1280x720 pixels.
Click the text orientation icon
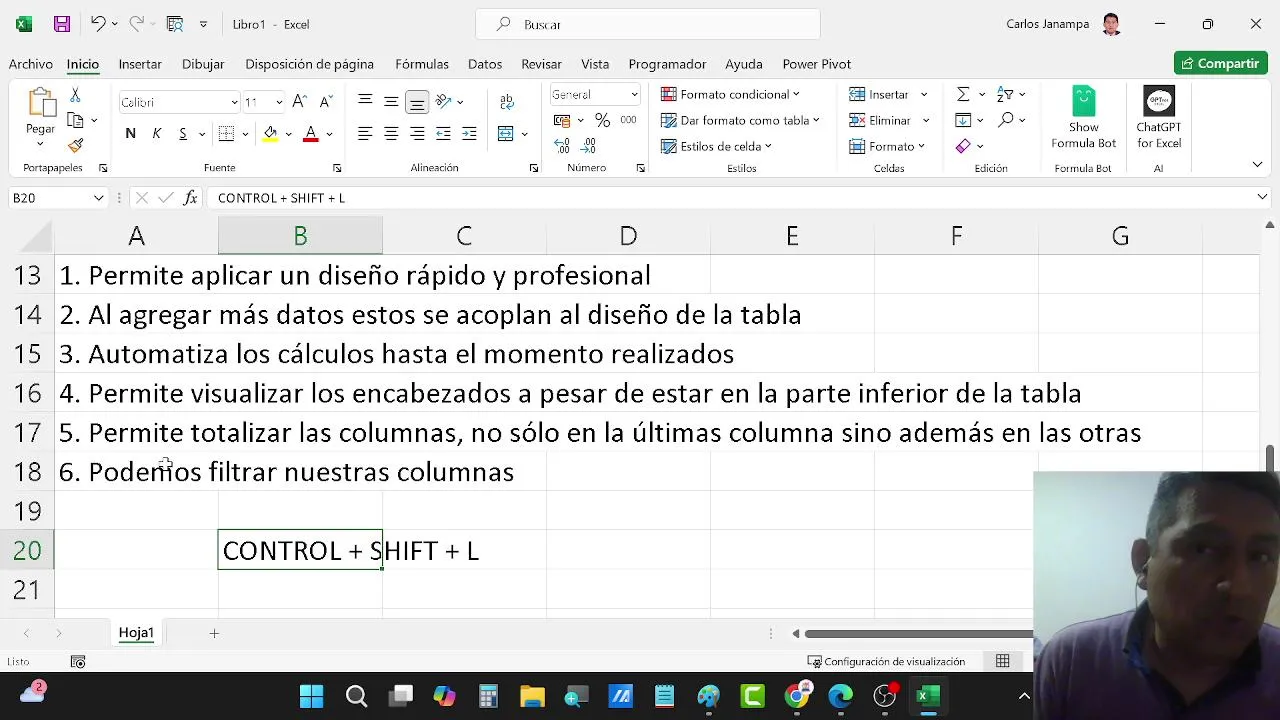[x=443, y=101]
